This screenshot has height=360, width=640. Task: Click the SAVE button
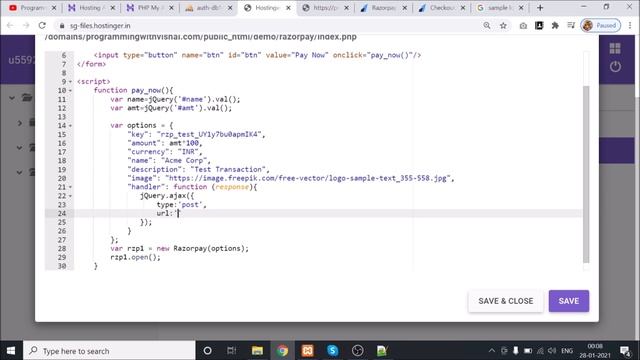[x=569, y=301]
